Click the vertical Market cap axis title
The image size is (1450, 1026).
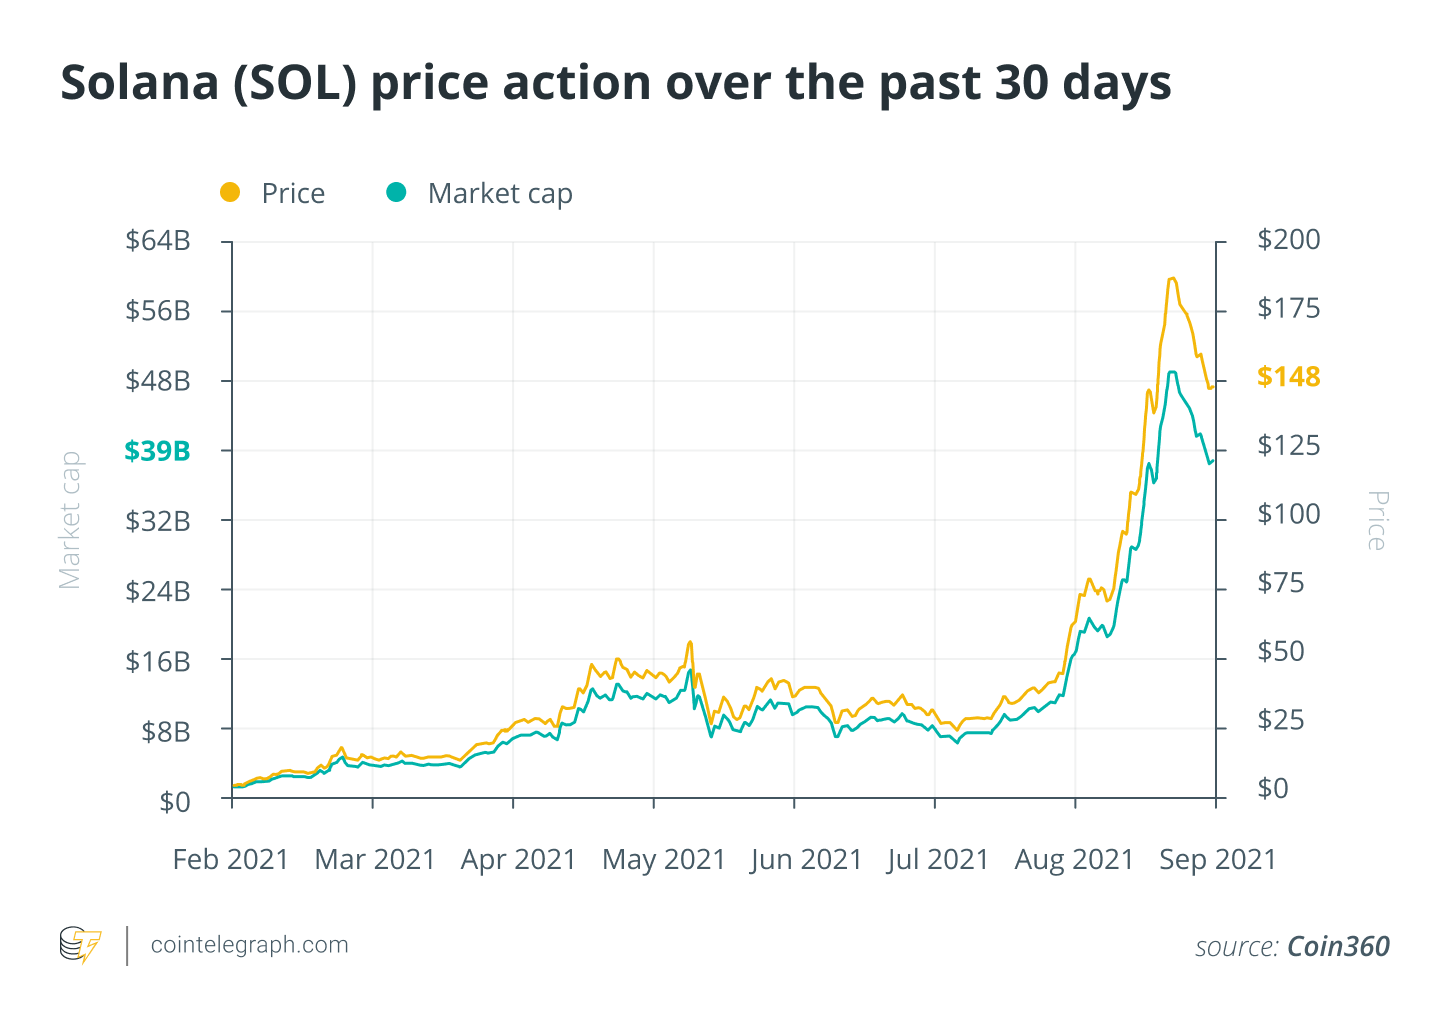69,520
